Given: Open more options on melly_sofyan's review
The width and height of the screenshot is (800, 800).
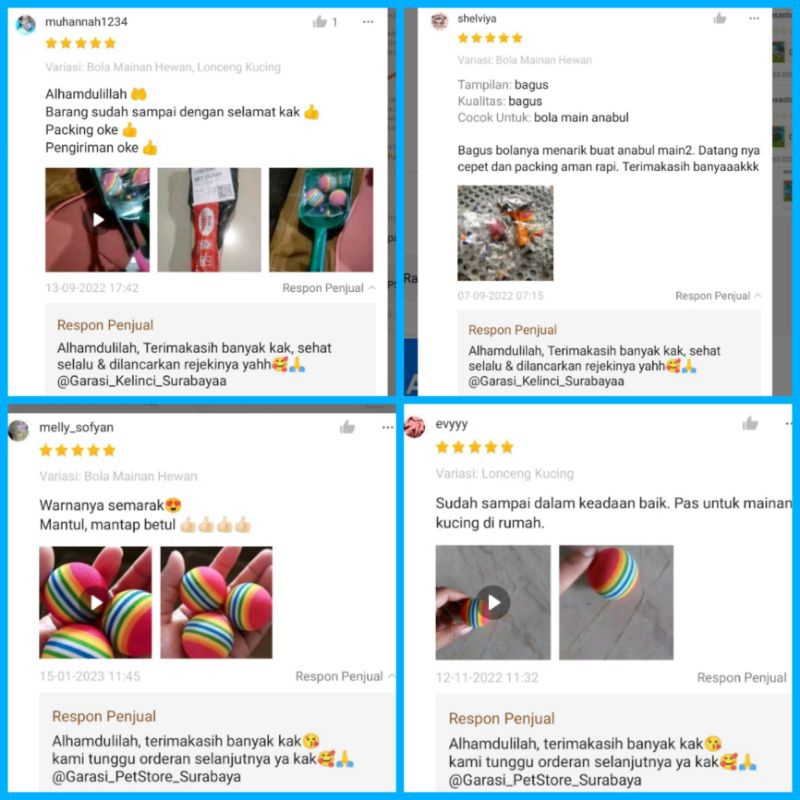Looking at the screenshot, I should pos(388,428).
